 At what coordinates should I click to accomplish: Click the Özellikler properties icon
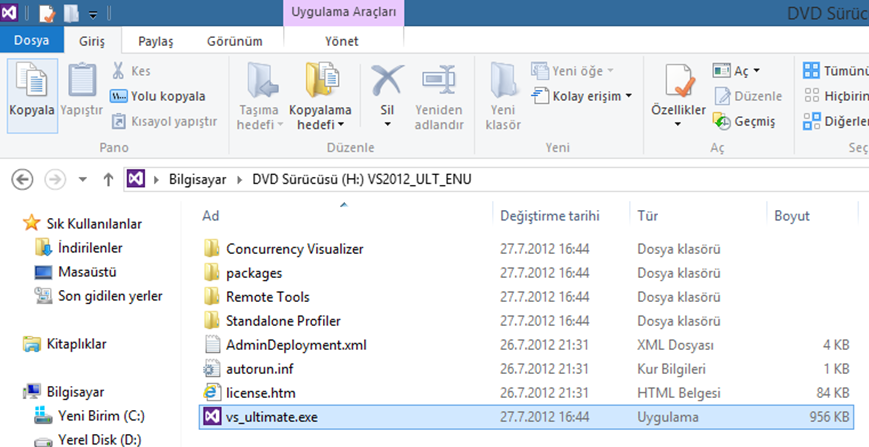click(x=678, y=82)
